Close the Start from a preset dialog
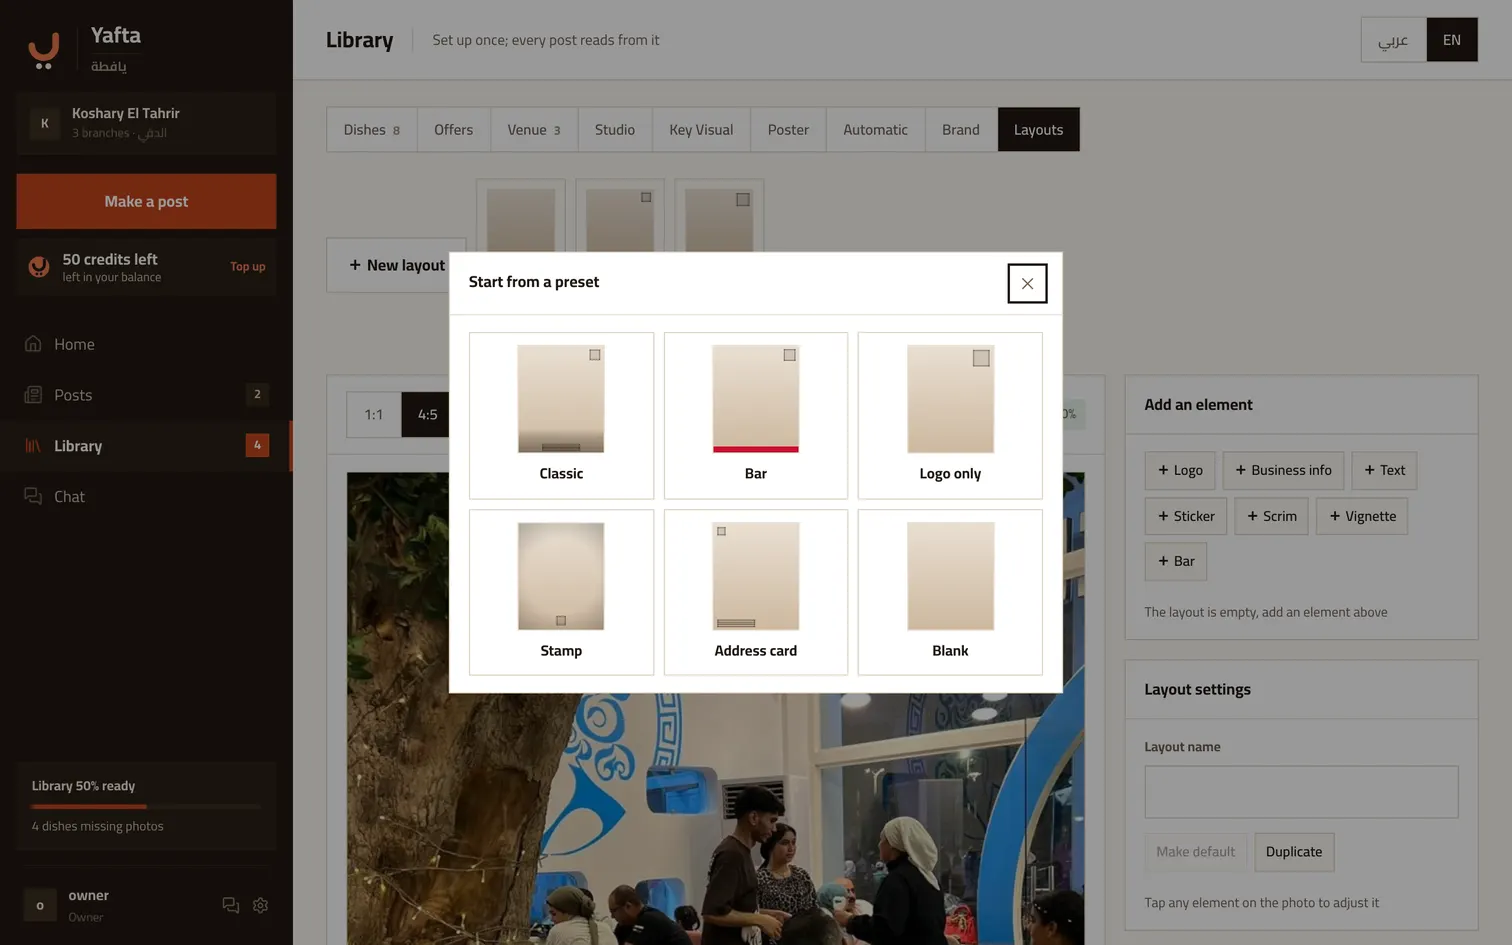 pos(1027,283)
